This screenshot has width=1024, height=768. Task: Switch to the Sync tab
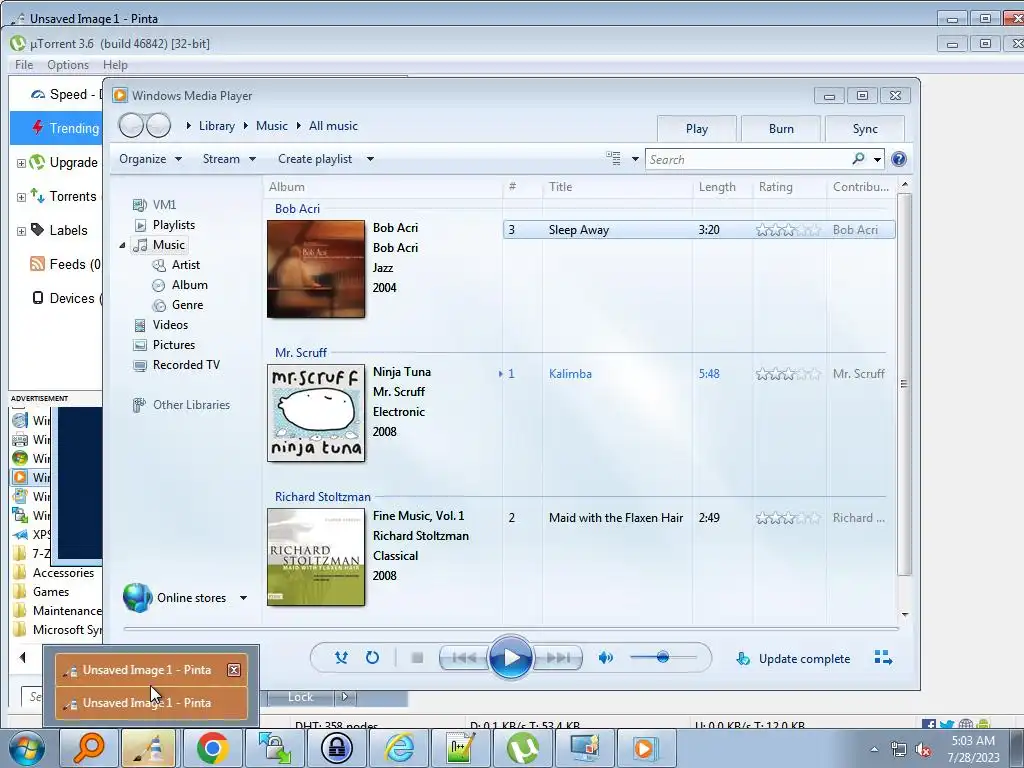[865, 129]
